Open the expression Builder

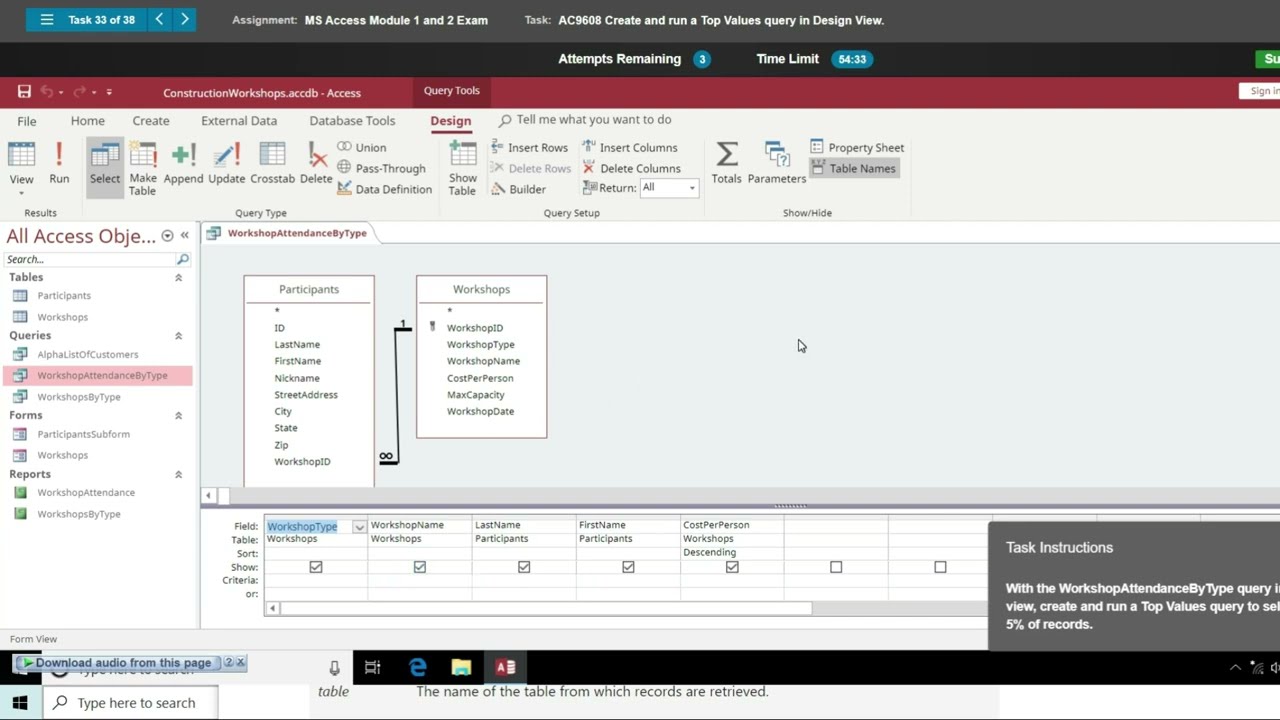(x=518, y=189)
